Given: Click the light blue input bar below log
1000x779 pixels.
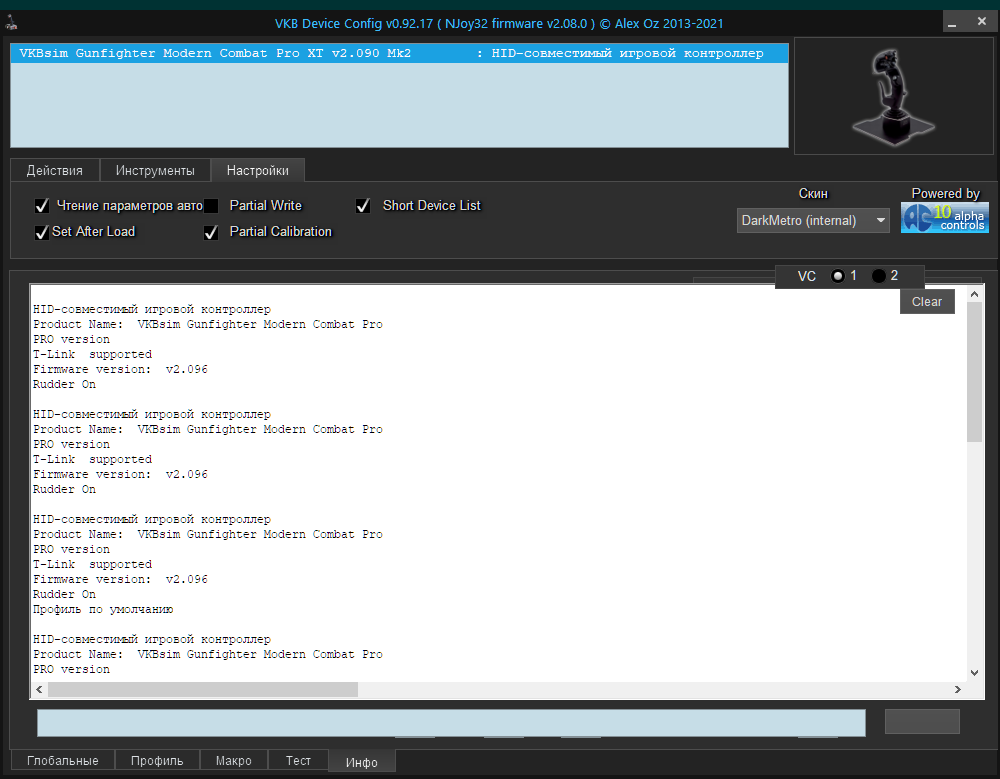Looking at the screenshot, I should (451, 722).
